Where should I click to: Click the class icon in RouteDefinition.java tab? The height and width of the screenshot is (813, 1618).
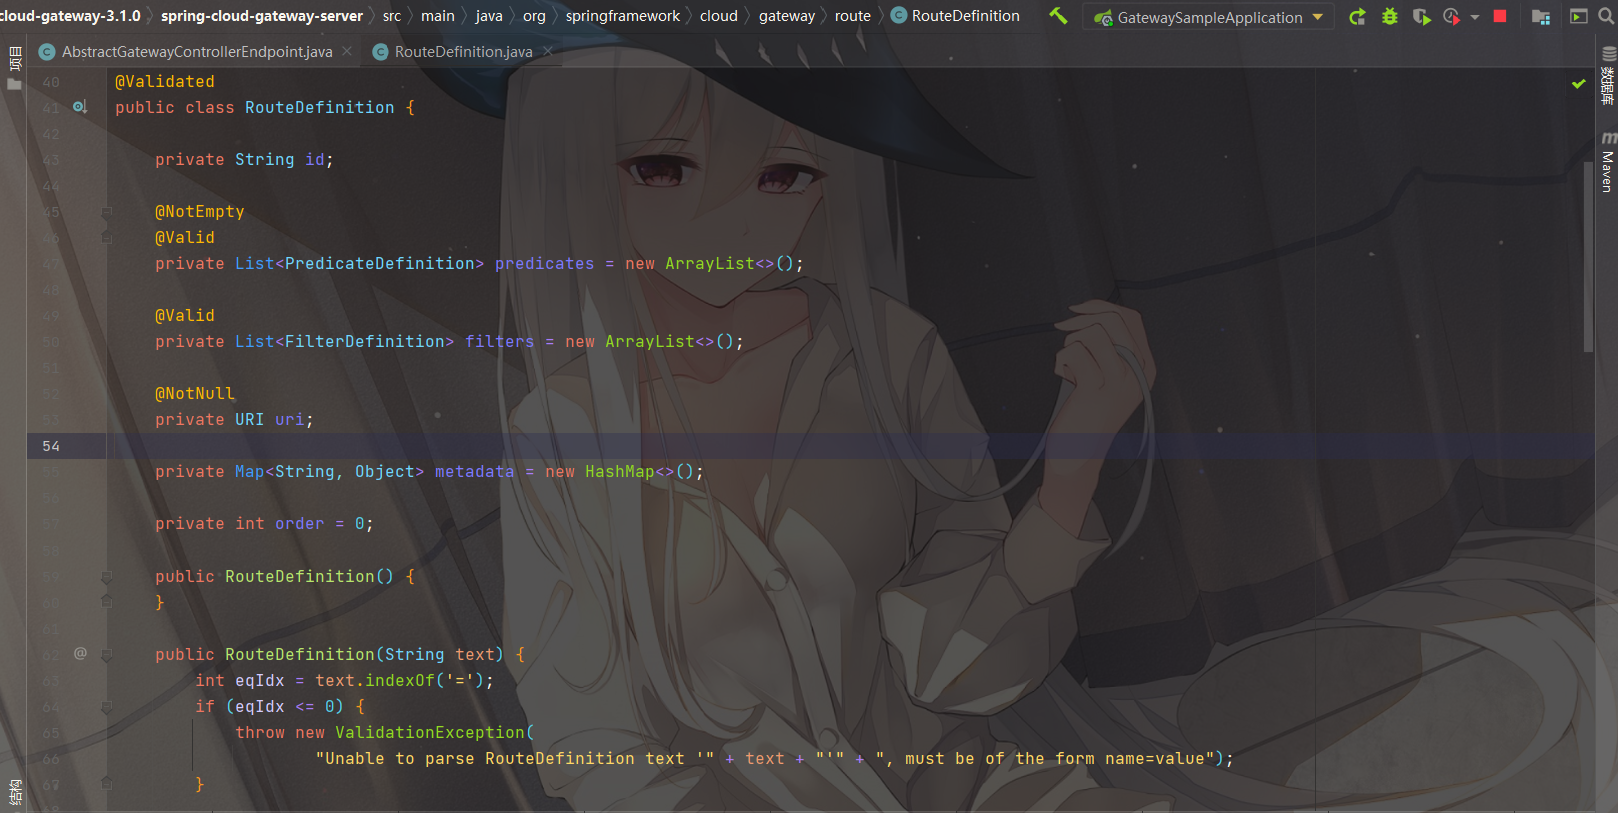coord(380,52)
